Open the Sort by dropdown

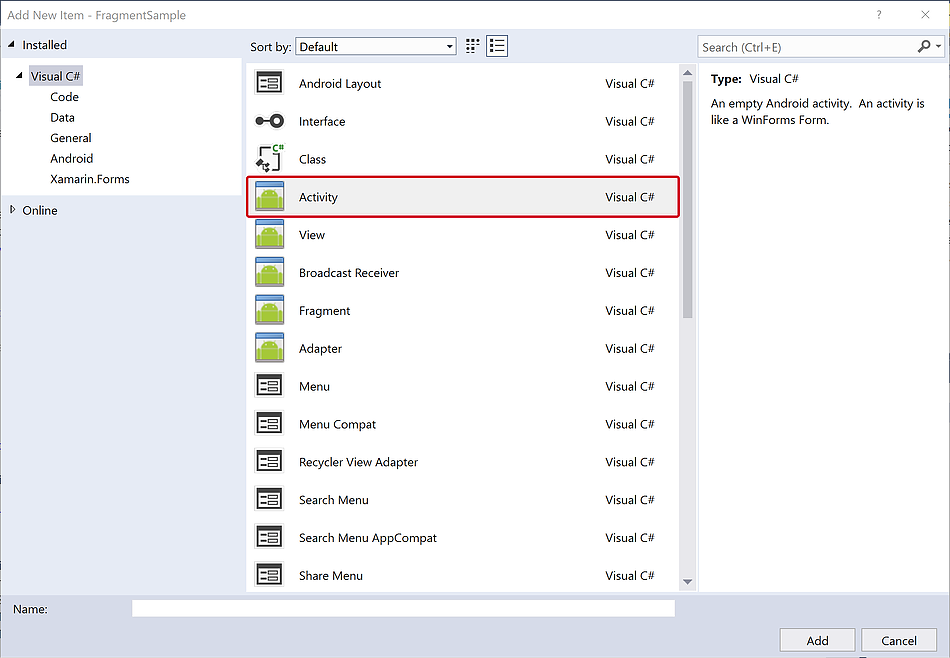click(378, 47)
